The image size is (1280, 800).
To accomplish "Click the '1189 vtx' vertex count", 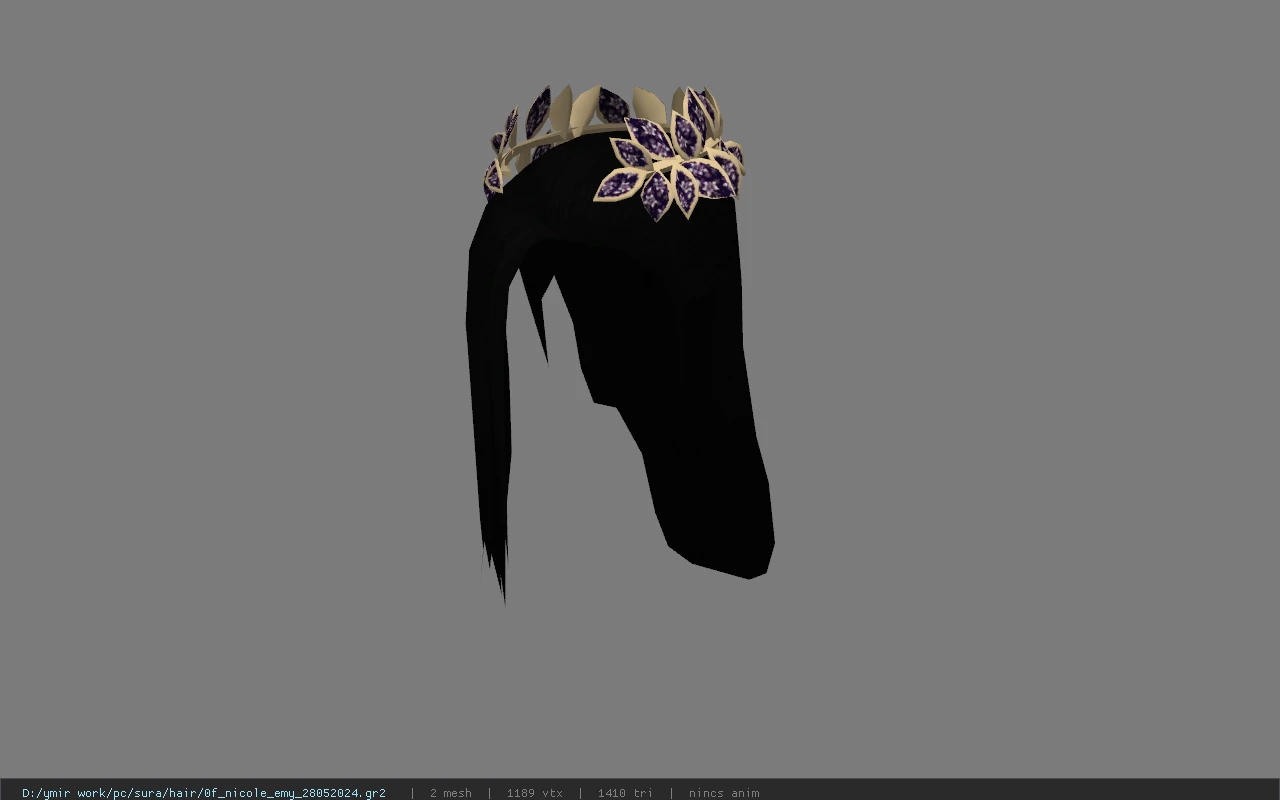I will (x=535, y=793).
